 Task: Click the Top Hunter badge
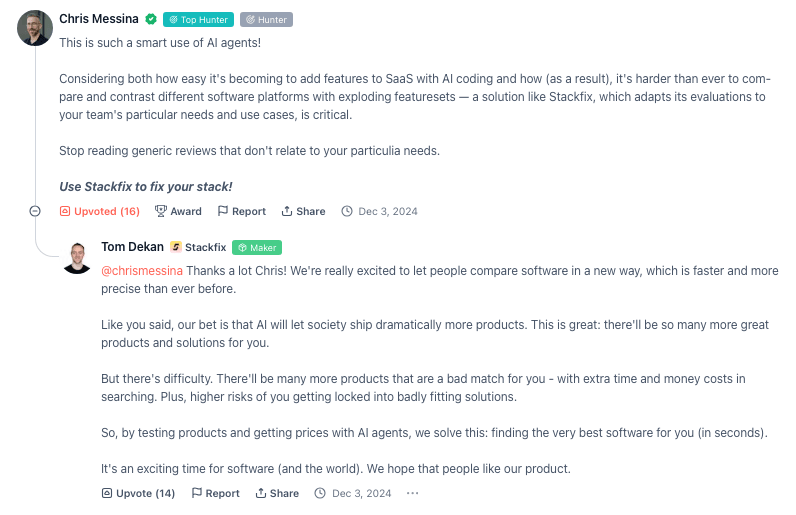tap(198, 19)
